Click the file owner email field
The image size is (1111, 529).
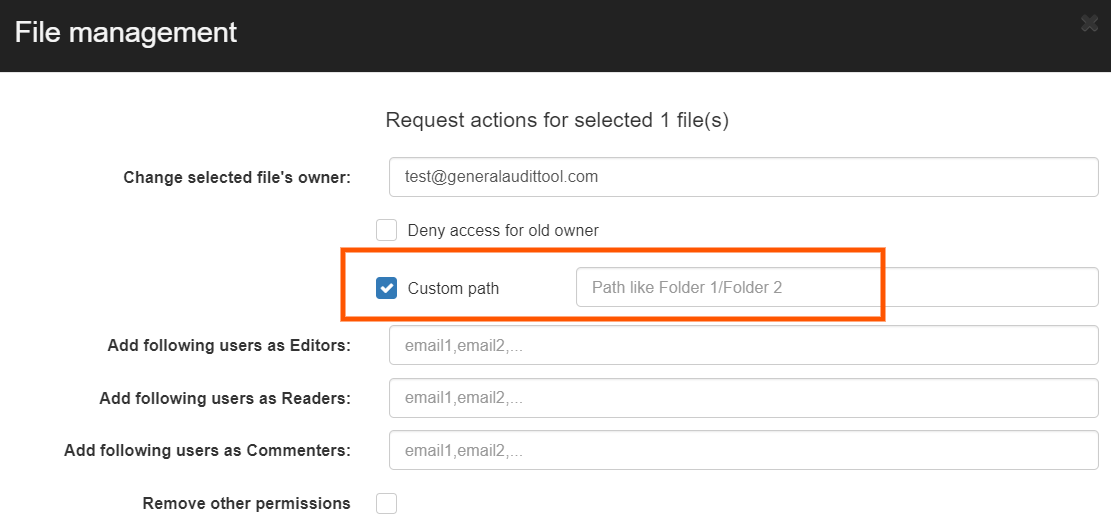point(743,177)
